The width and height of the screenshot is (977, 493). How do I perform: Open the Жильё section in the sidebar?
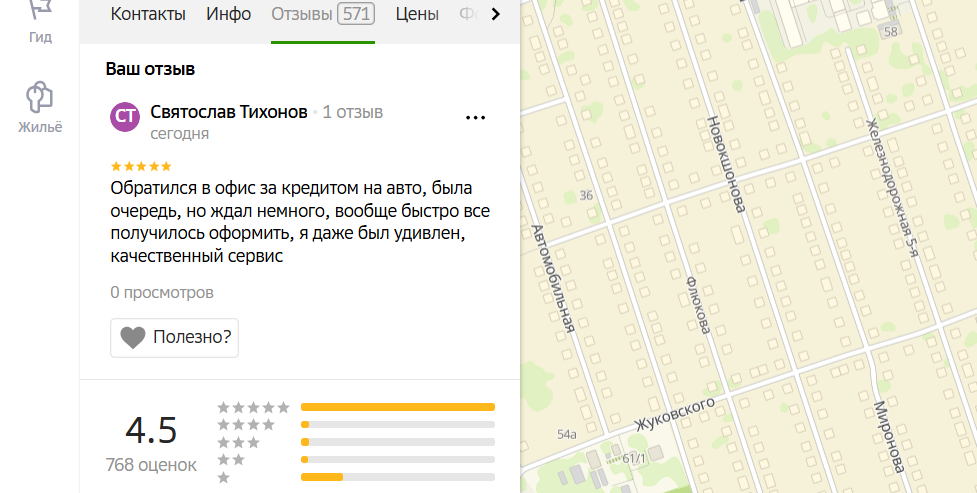pos(40,107)
